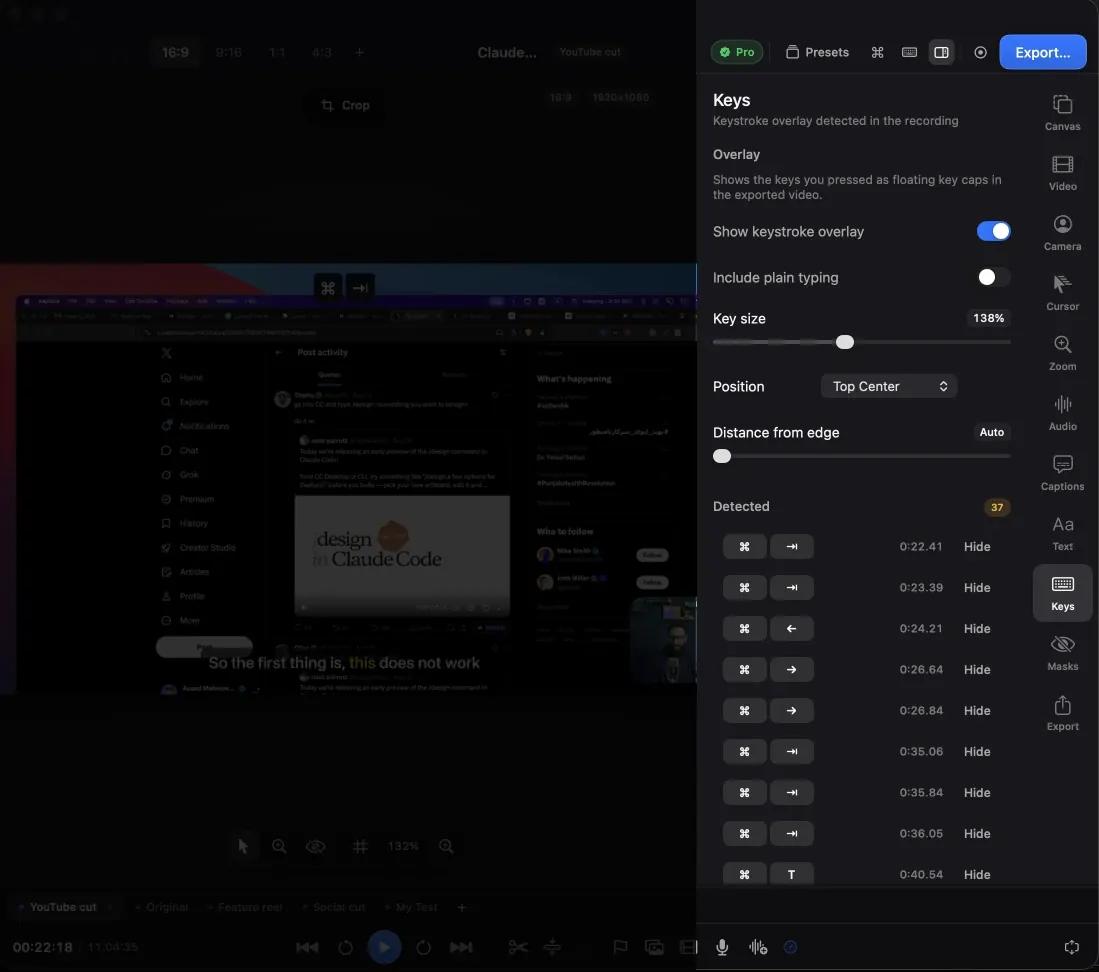
Task: Open the Audio settings panel
Action: [1062, 413]
